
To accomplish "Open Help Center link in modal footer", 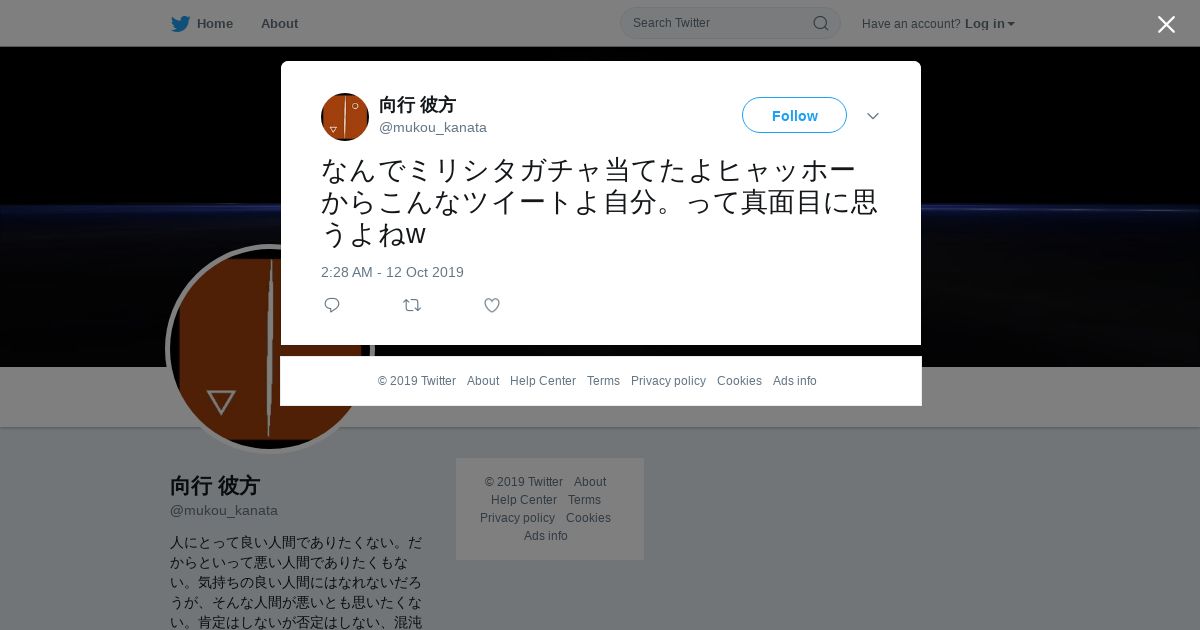I will 543,381.
